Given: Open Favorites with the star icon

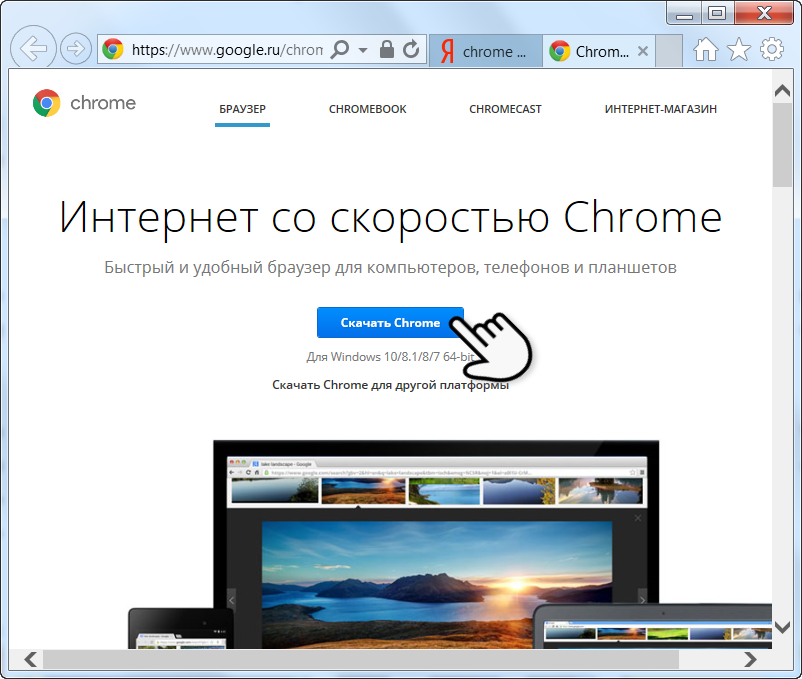Looking at the screenshot, I should pos(739,50).
